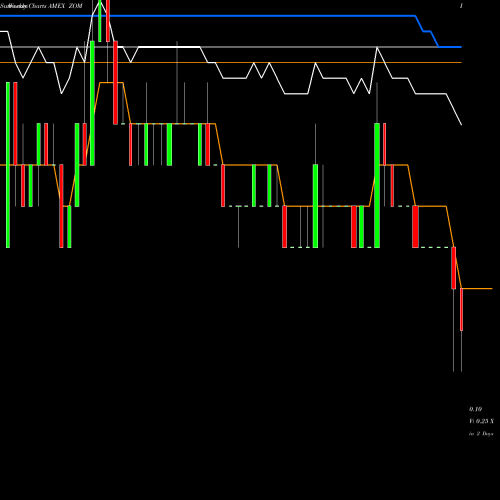
Task: Select the '0.10' price label
Action: pos(475,409)
